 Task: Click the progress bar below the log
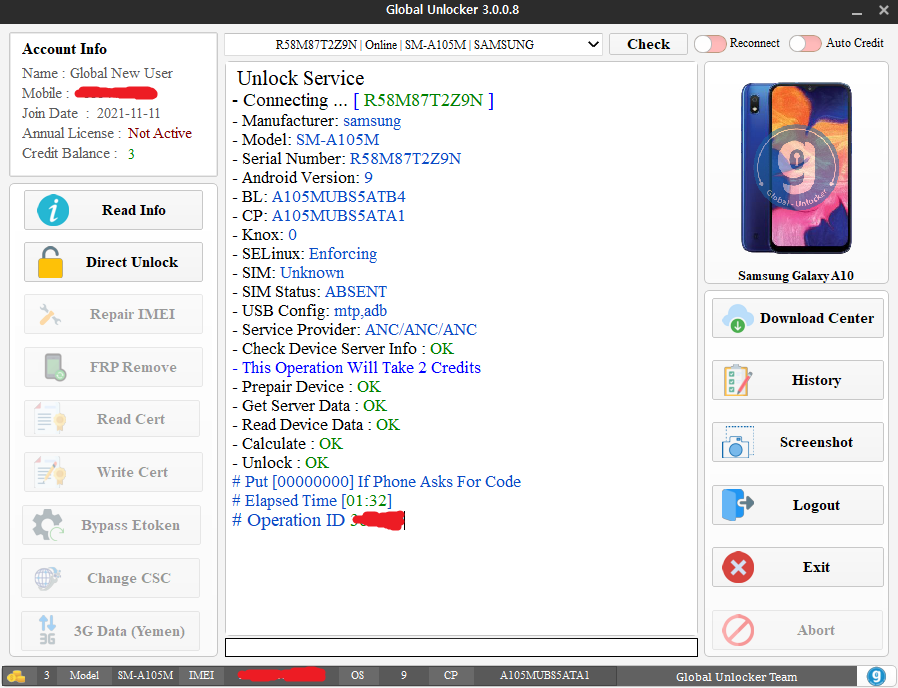coord(461,647)
